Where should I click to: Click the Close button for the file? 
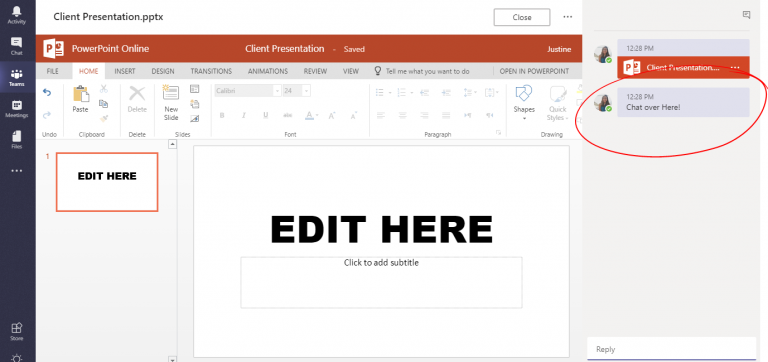[x=522, y=17]
